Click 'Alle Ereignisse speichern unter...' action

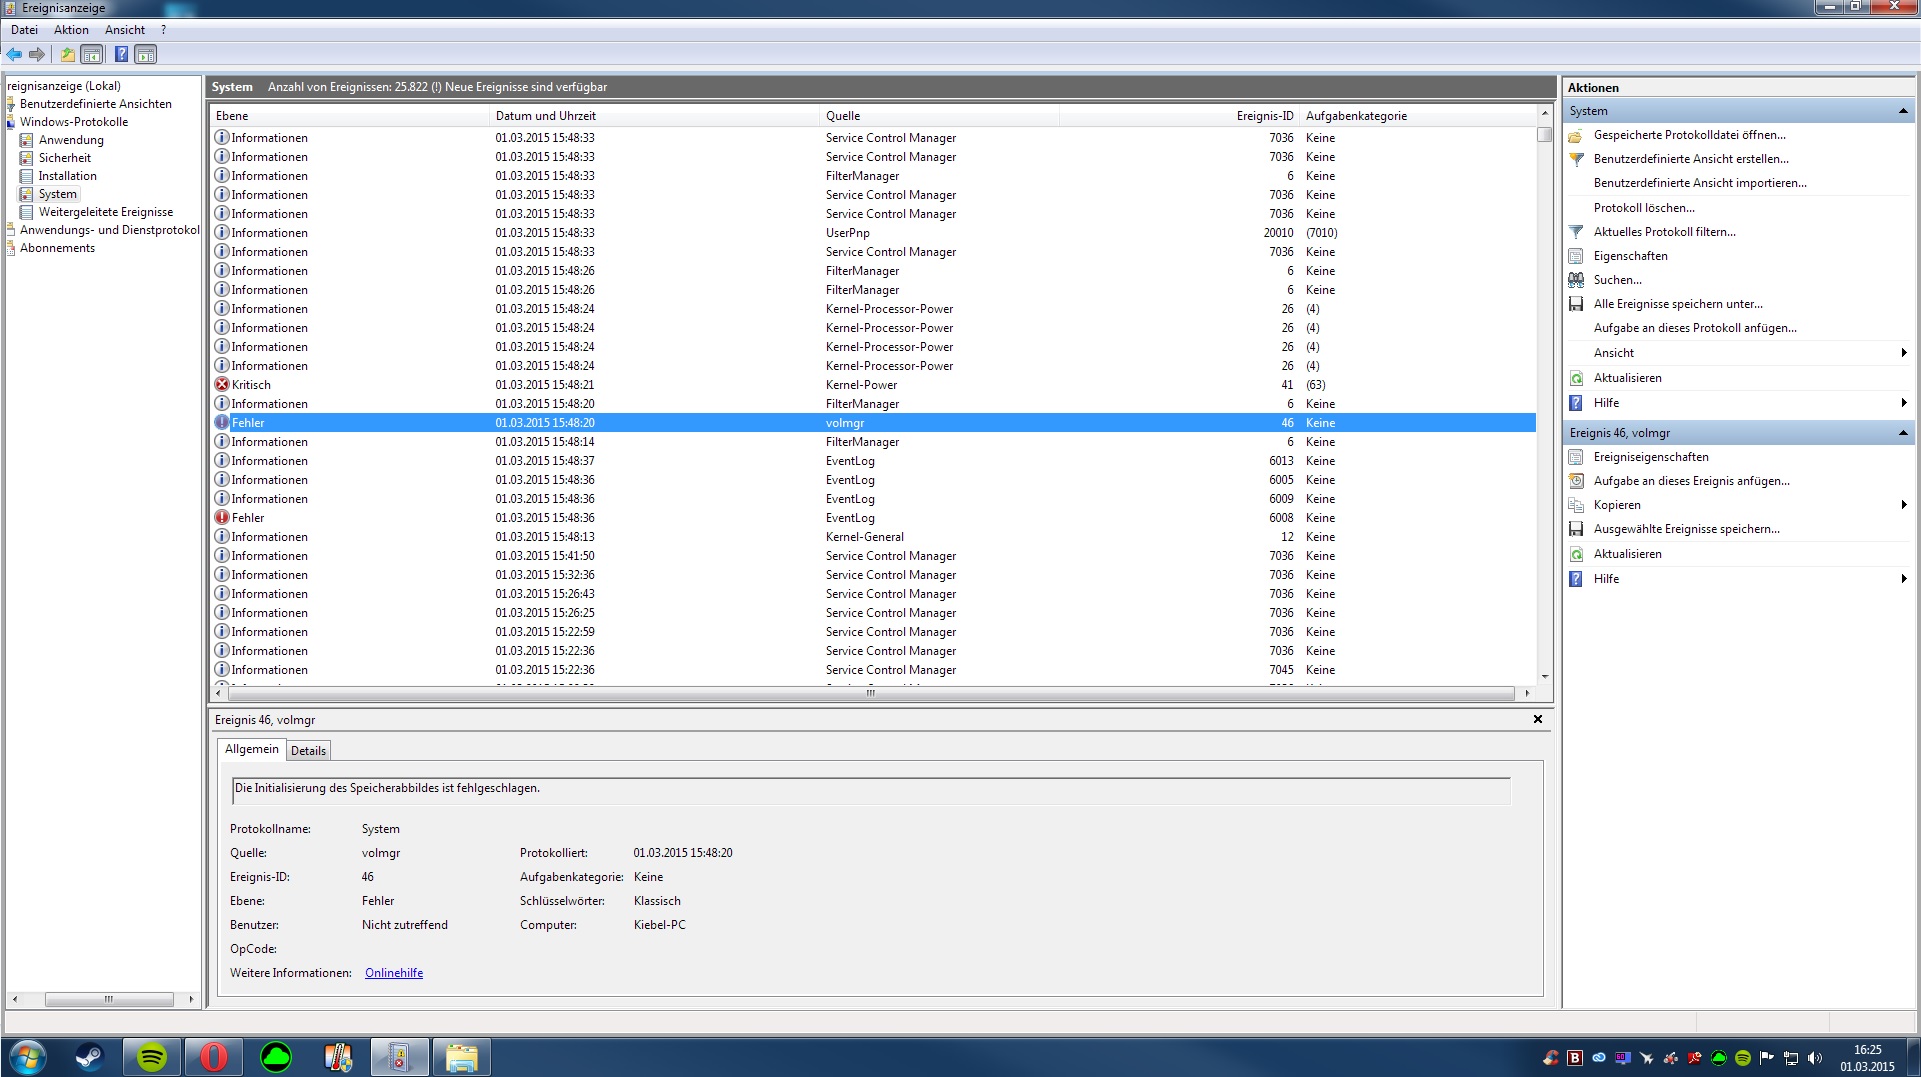pos(1677,304)
